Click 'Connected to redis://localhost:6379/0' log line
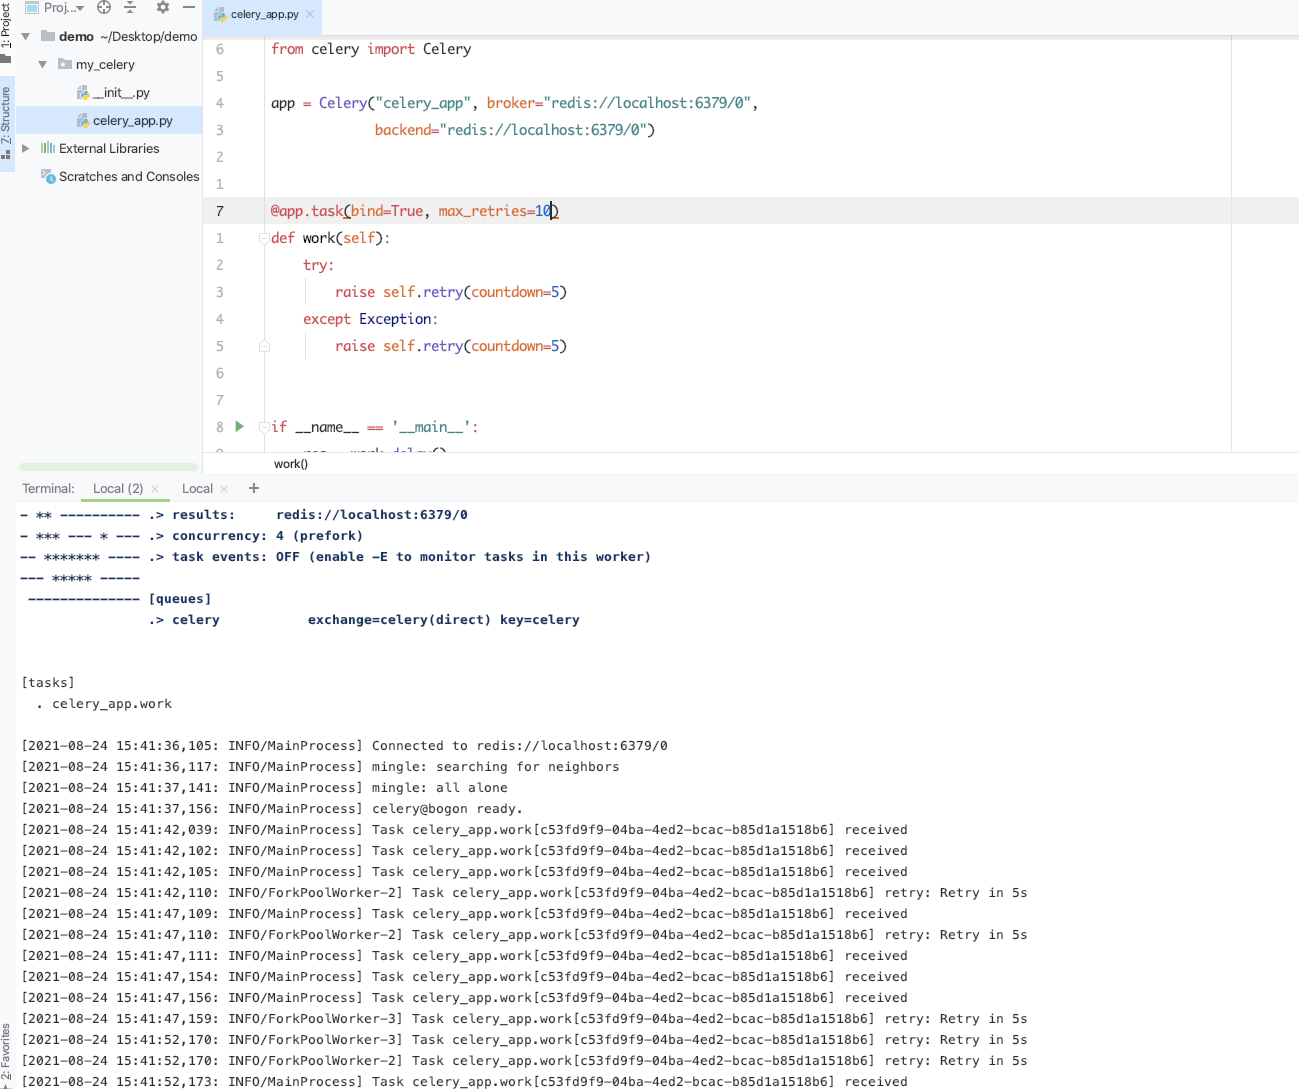Screen dimensions: 1299x1089 click(x=520, y=746)
